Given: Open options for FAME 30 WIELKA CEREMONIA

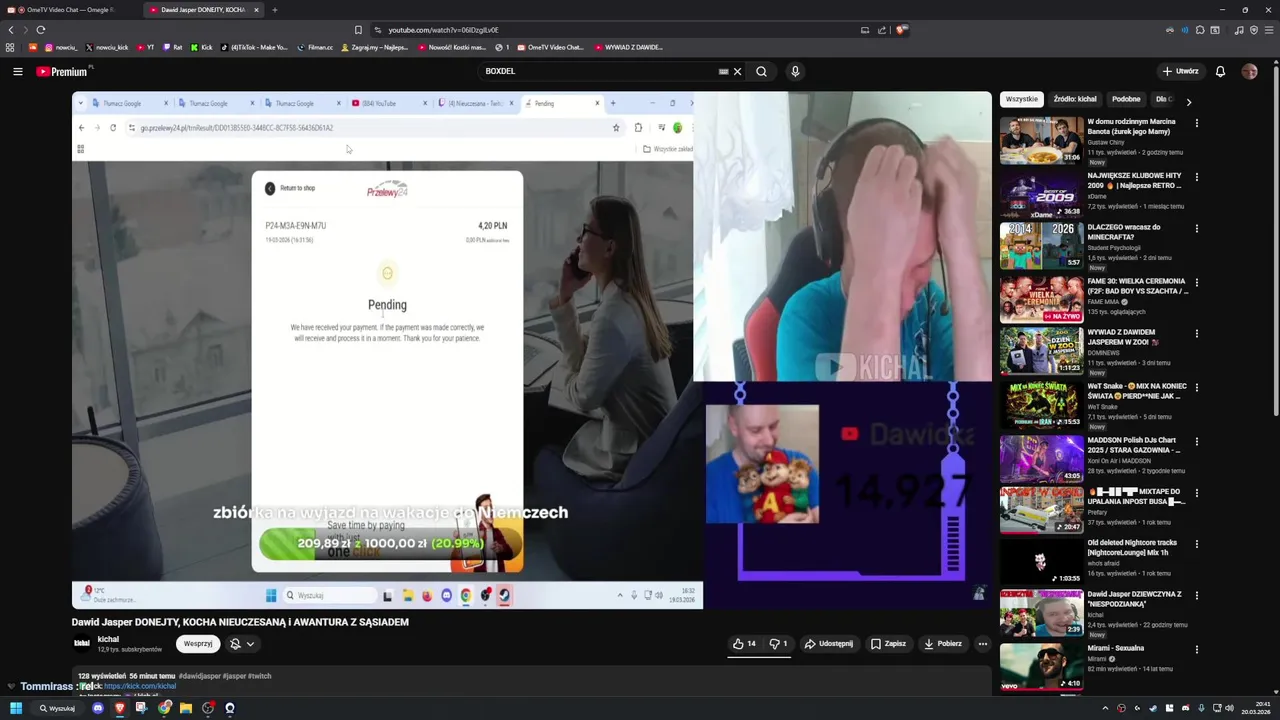Looking at the screenshot, I should click(1196, 283).
